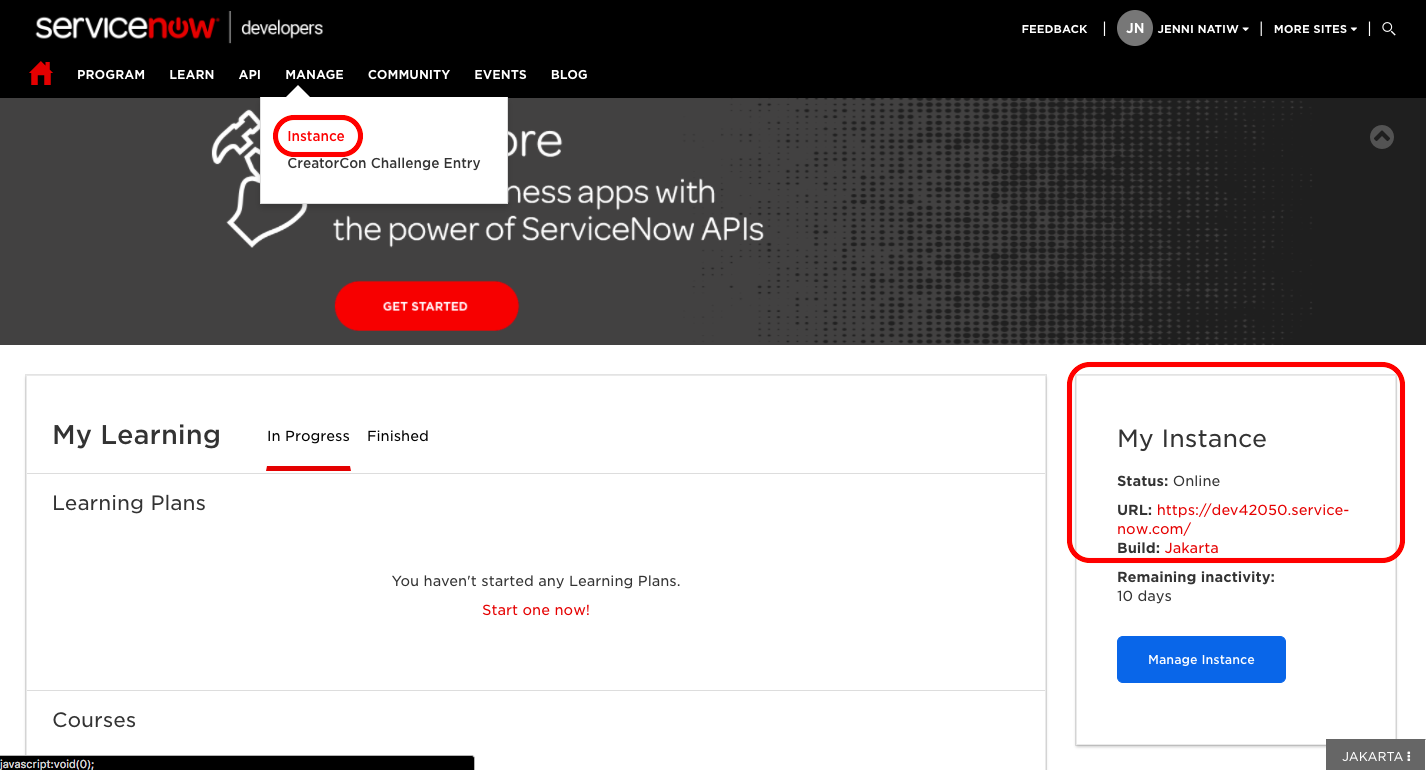Collapse the banner with the up-chevron icon

(1382, 137)
